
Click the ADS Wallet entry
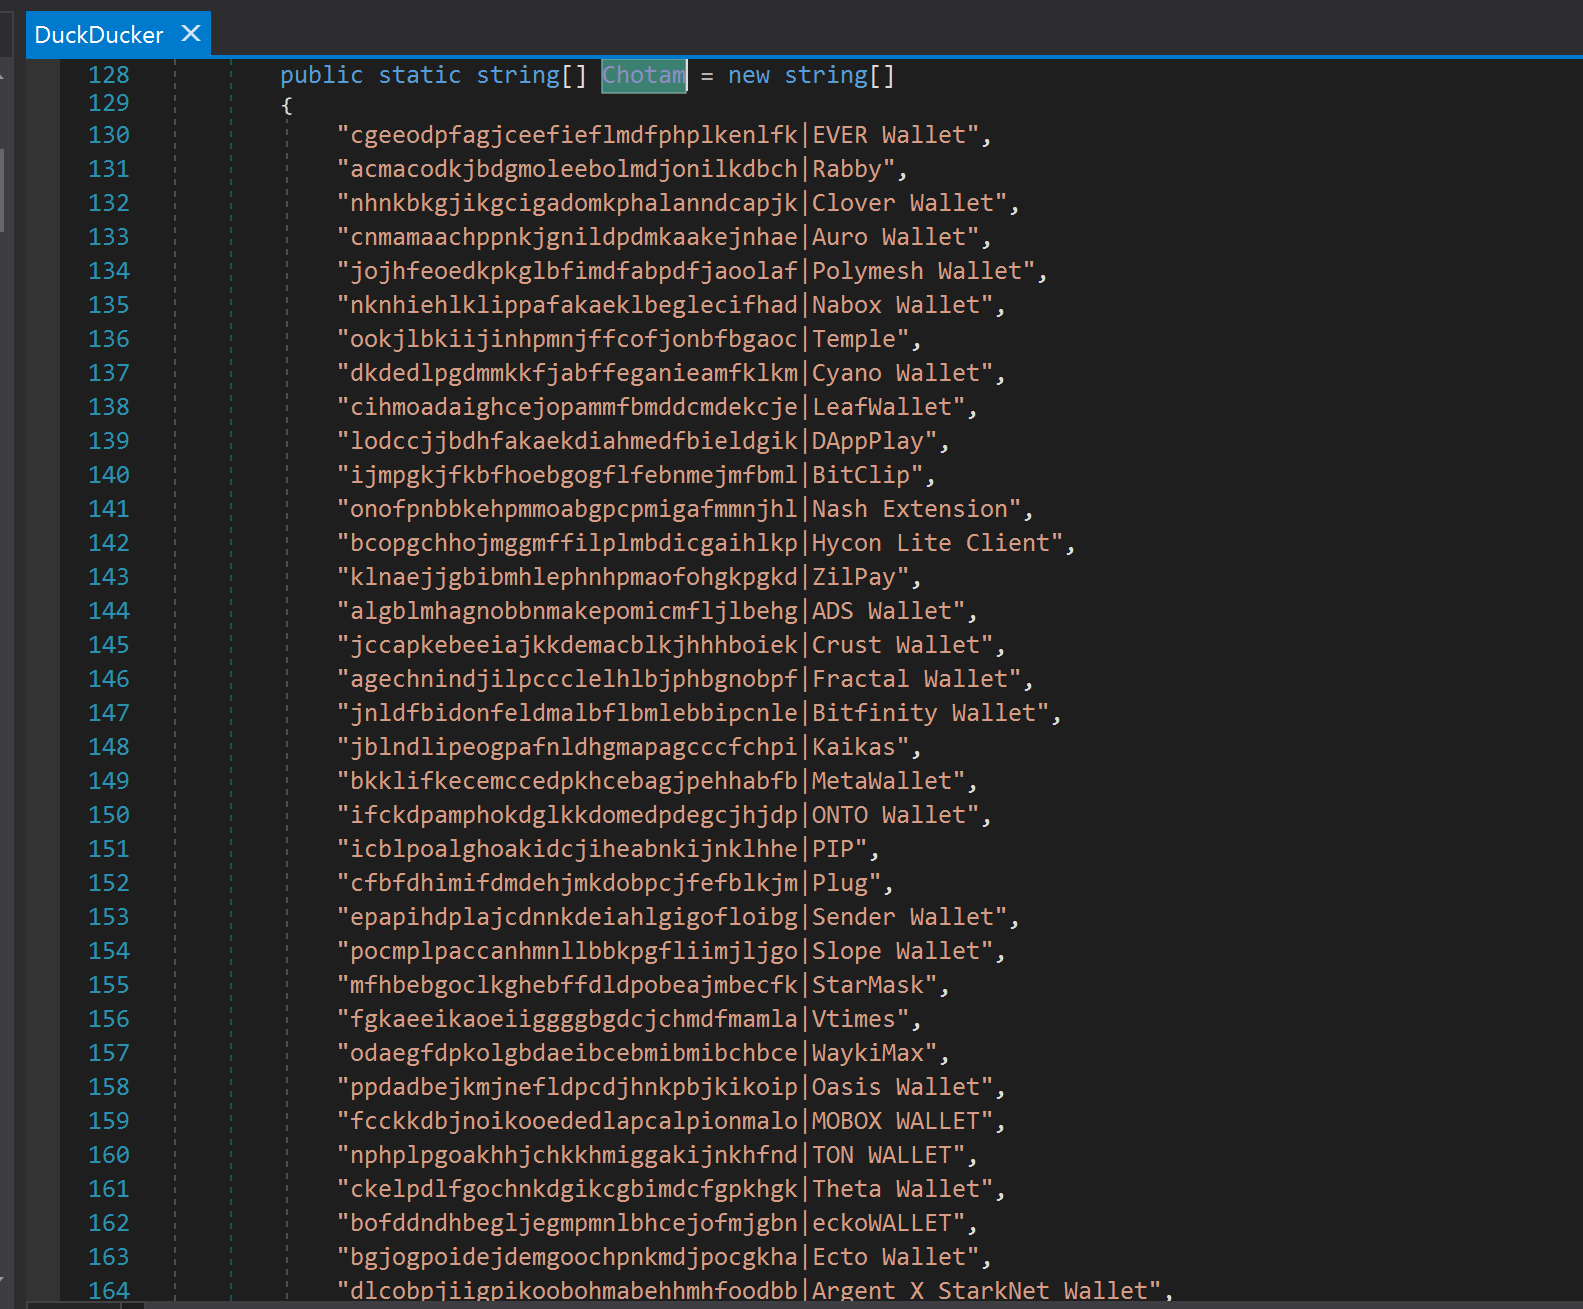point(658,611)
